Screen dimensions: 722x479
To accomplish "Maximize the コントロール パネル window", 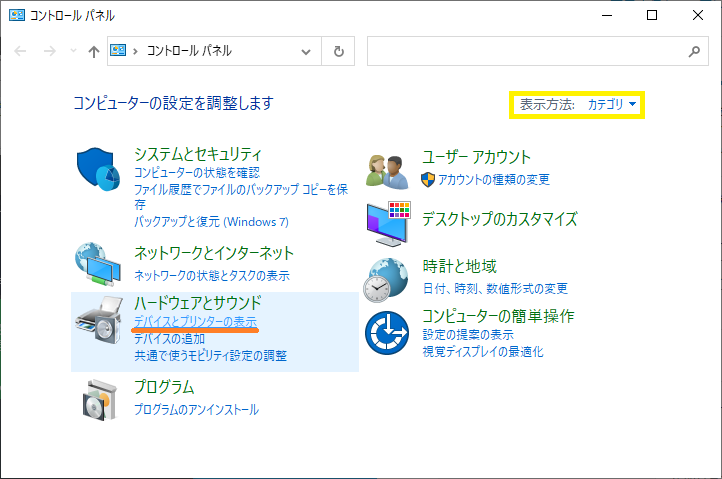I will coord(652,15).
